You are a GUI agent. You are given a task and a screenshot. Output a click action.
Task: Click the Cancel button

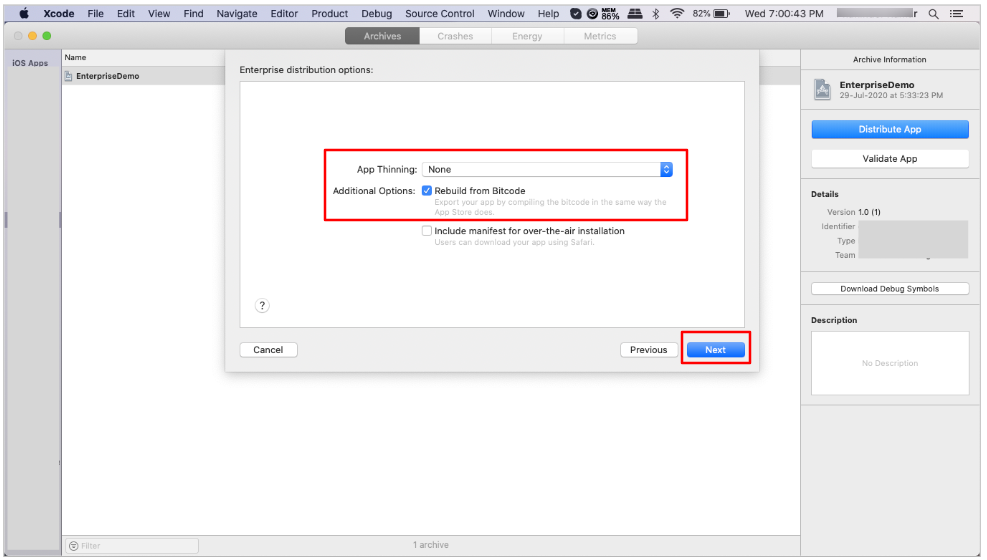[268, 350]
